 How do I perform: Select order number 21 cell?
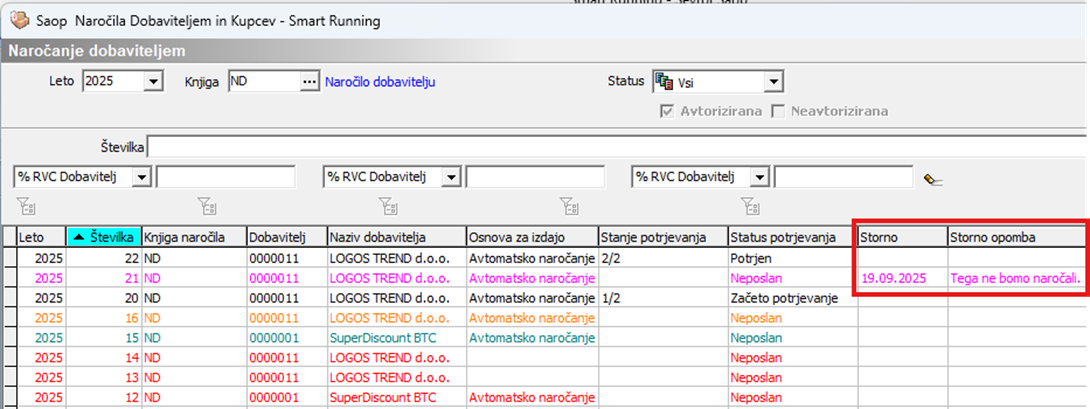pyautogui.click(x=104, y=278)
